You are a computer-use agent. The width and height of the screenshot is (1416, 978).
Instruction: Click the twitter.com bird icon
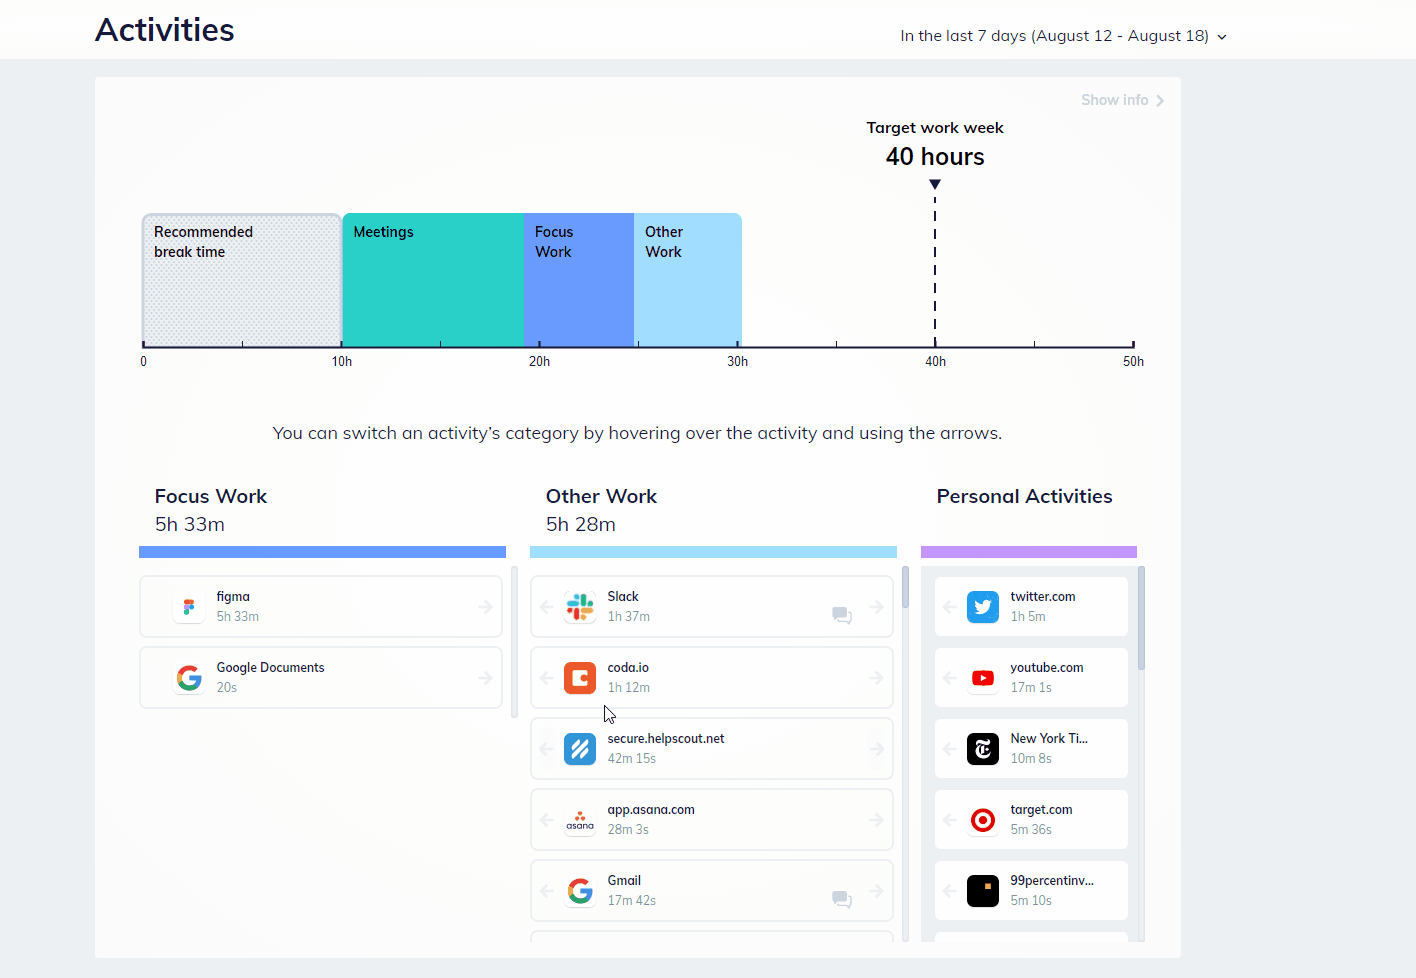coord(983,607)
